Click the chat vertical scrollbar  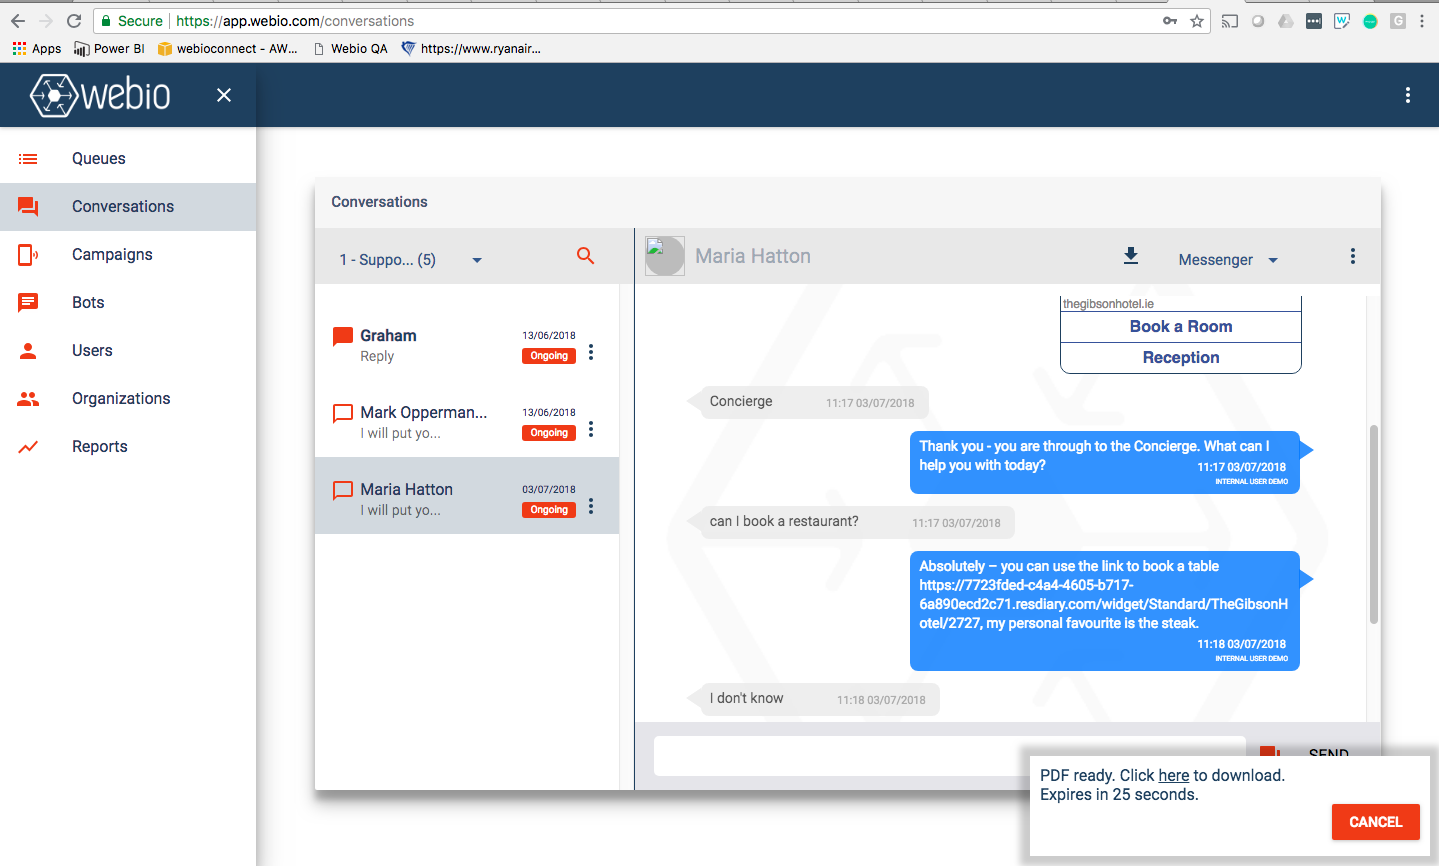(x=1374, y=524)
